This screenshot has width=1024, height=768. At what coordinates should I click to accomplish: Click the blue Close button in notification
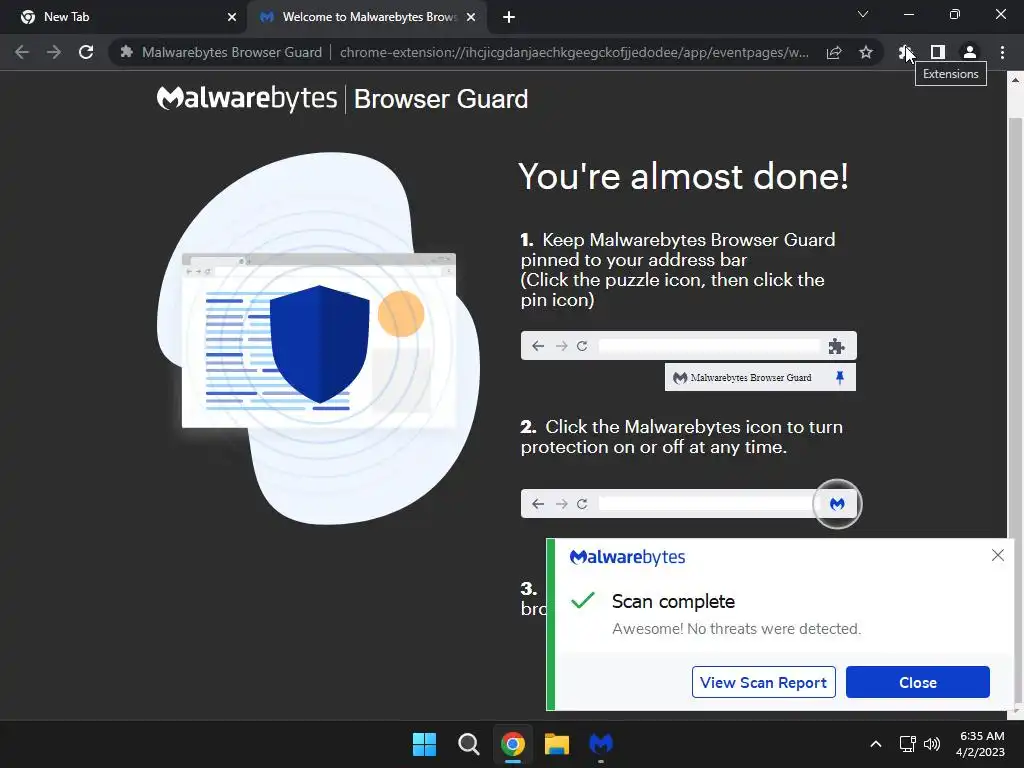[918, 682]
